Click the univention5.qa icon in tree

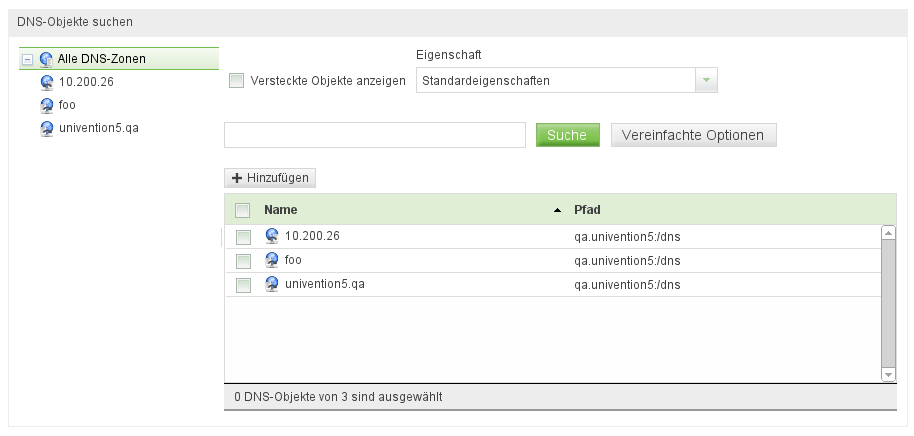(47, 128)
